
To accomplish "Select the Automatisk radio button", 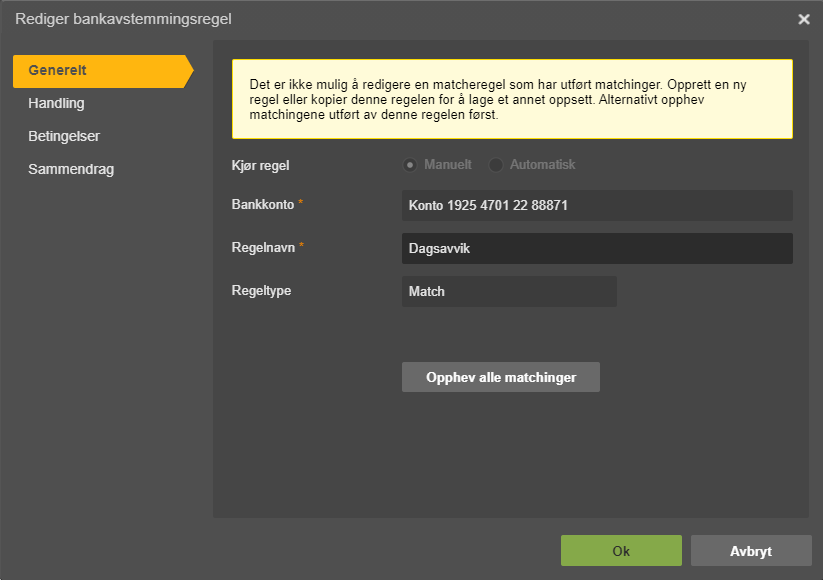I will click(495, 165).
